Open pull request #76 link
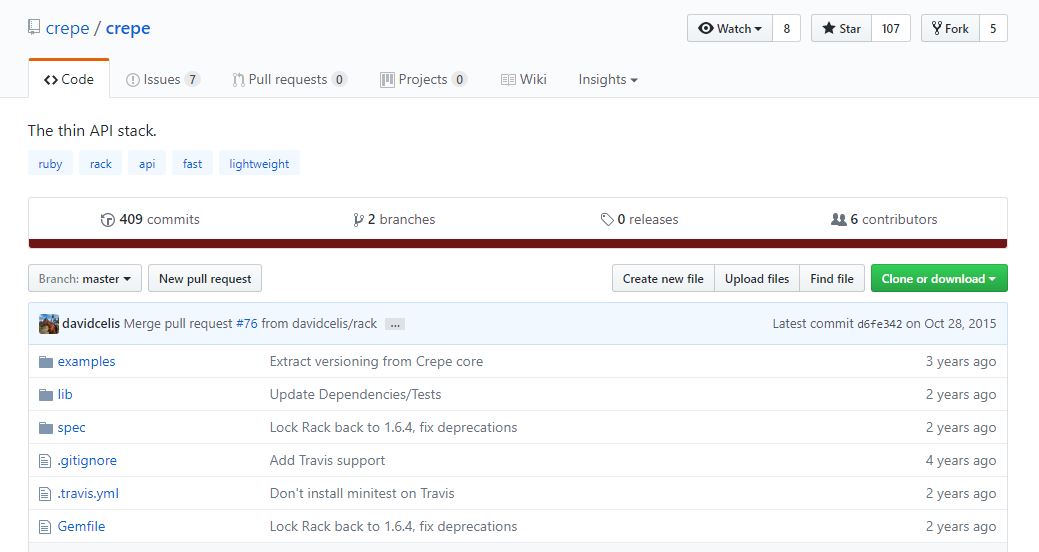This screenshot has width=1039, height=552. (x=246, y=323)
